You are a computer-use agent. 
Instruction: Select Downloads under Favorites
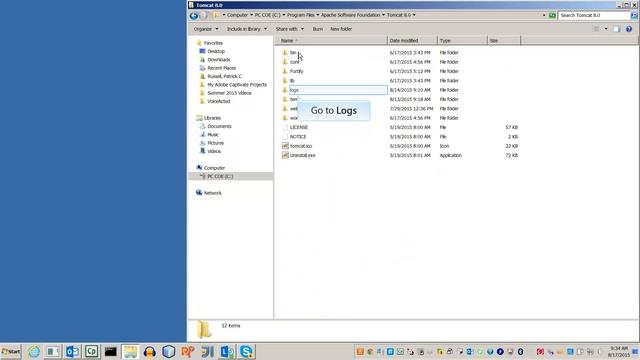(219, 60)
